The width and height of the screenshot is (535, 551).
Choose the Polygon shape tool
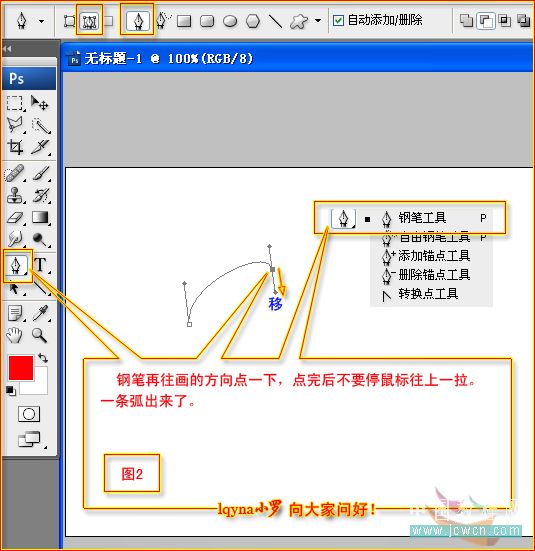pos(253,21)
